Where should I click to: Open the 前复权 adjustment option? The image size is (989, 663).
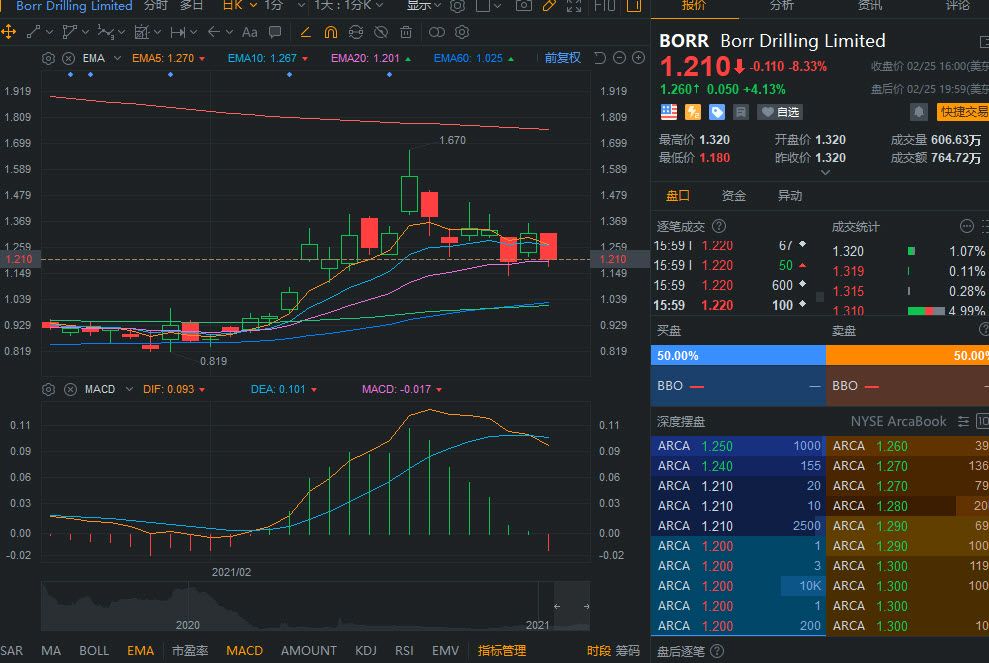click(x=563, y=58)
